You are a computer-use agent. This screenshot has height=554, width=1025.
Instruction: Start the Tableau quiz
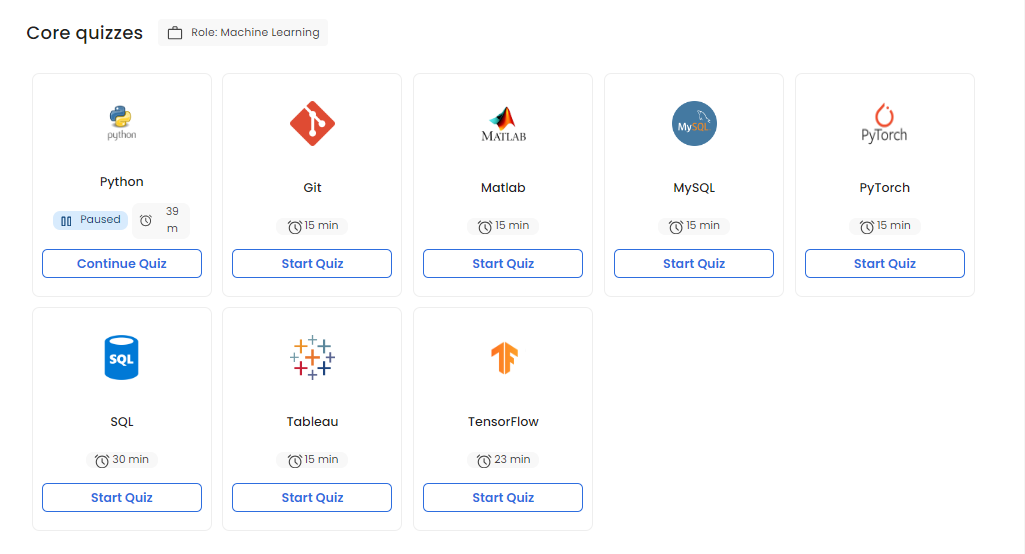(x=312, y=498)
